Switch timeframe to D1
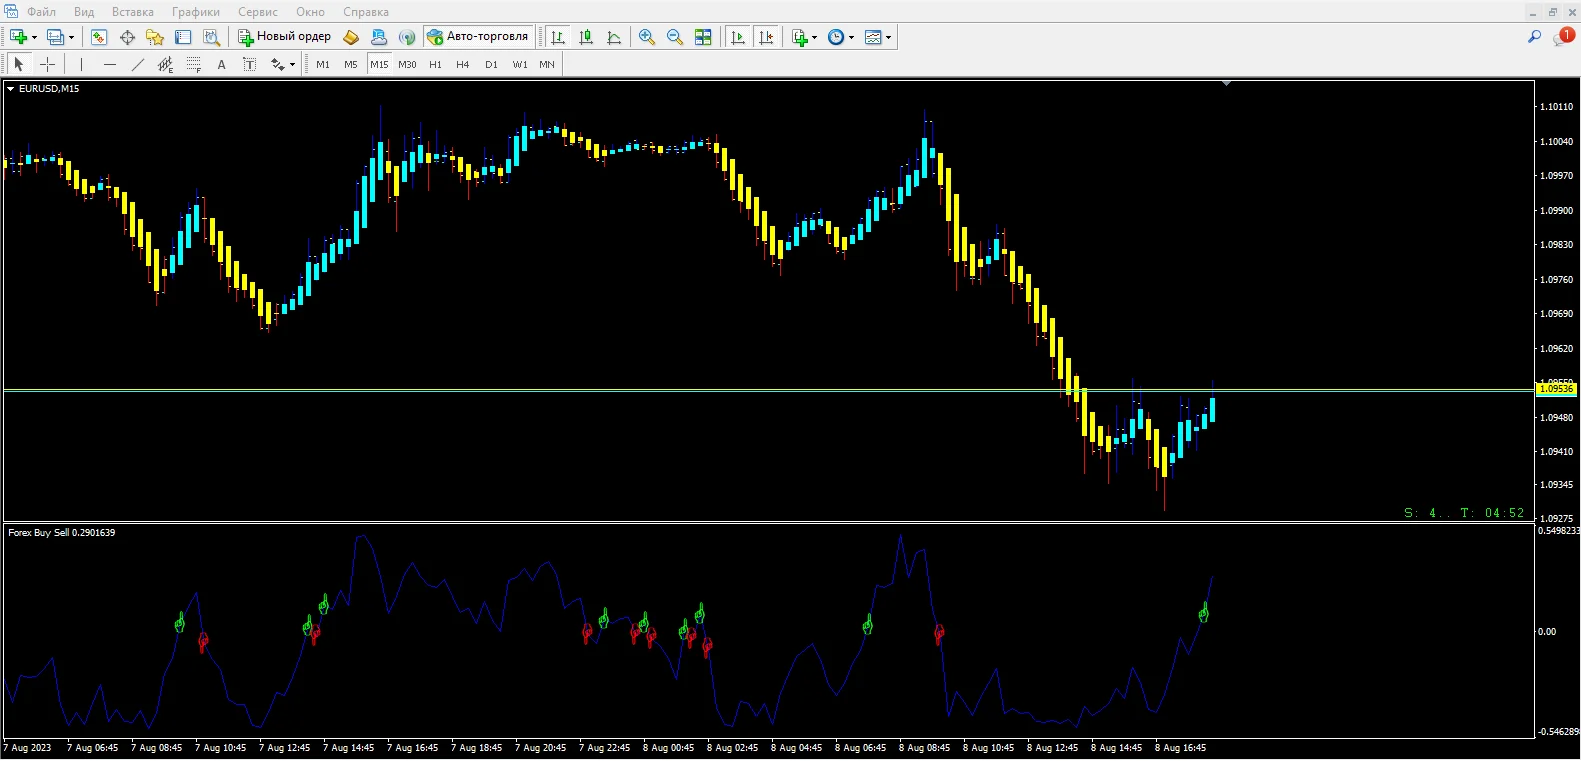This screenshot has width=1581, height=761. 491,64
